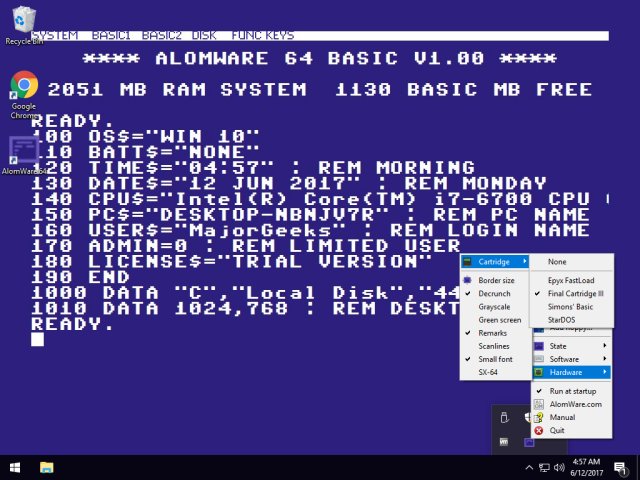640x480 pixels.
Task: Open the Action Center notification icon
Action: coord(621,468)
